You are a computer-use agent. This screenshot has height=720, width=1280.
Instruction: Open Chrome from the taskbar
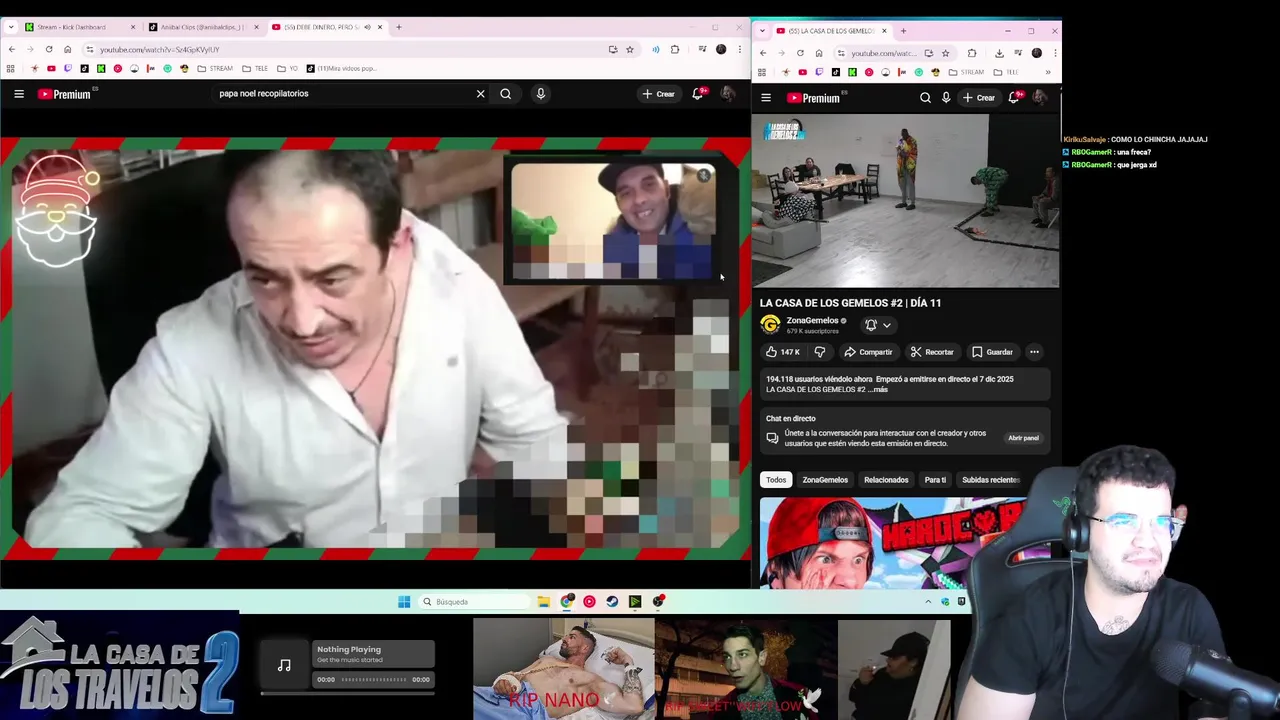coord(567,602)
